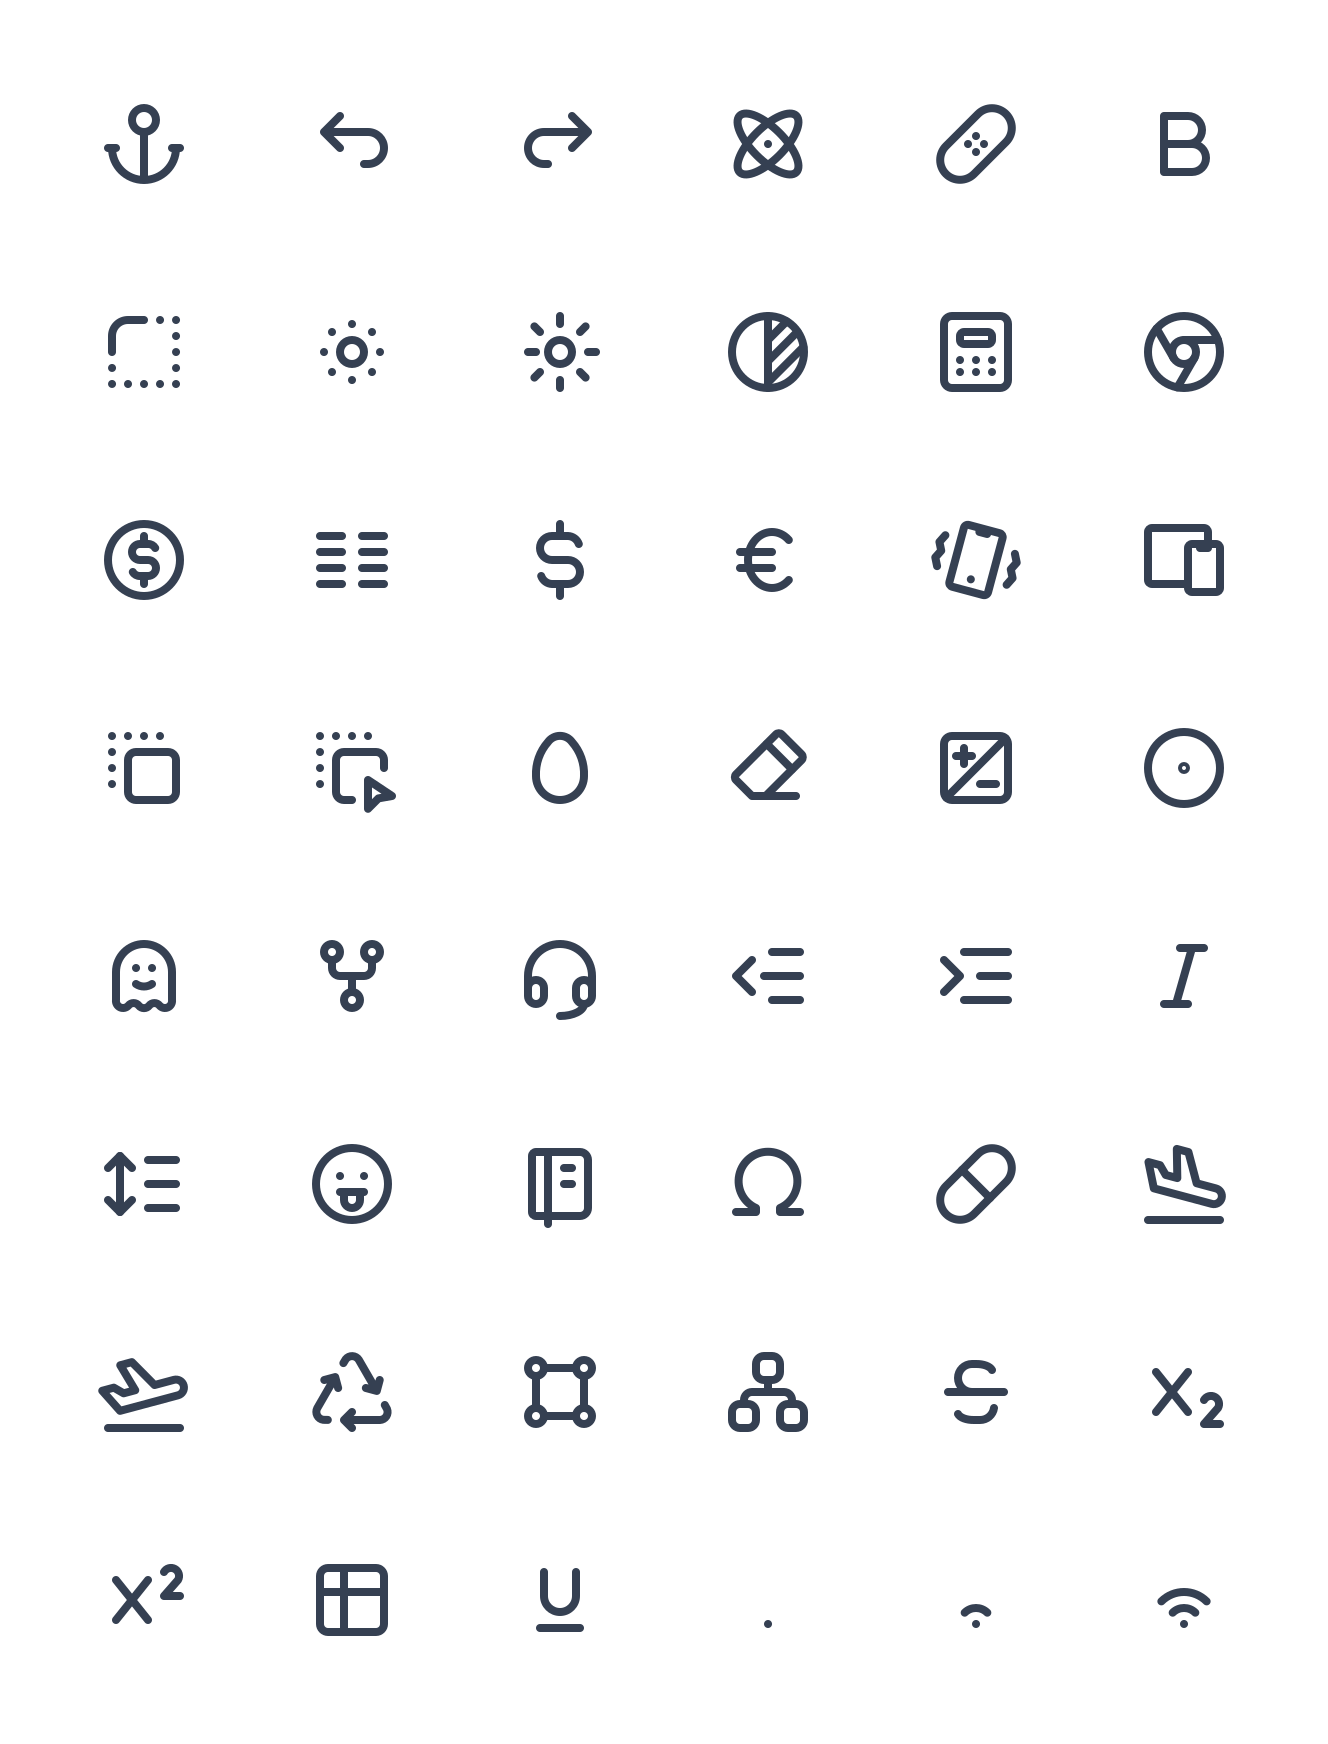Image resolution: width=1328 pixels, height=1744 pixels.
Task: Choose the recycle arrows icon
Action: (x=352, y=1392)
